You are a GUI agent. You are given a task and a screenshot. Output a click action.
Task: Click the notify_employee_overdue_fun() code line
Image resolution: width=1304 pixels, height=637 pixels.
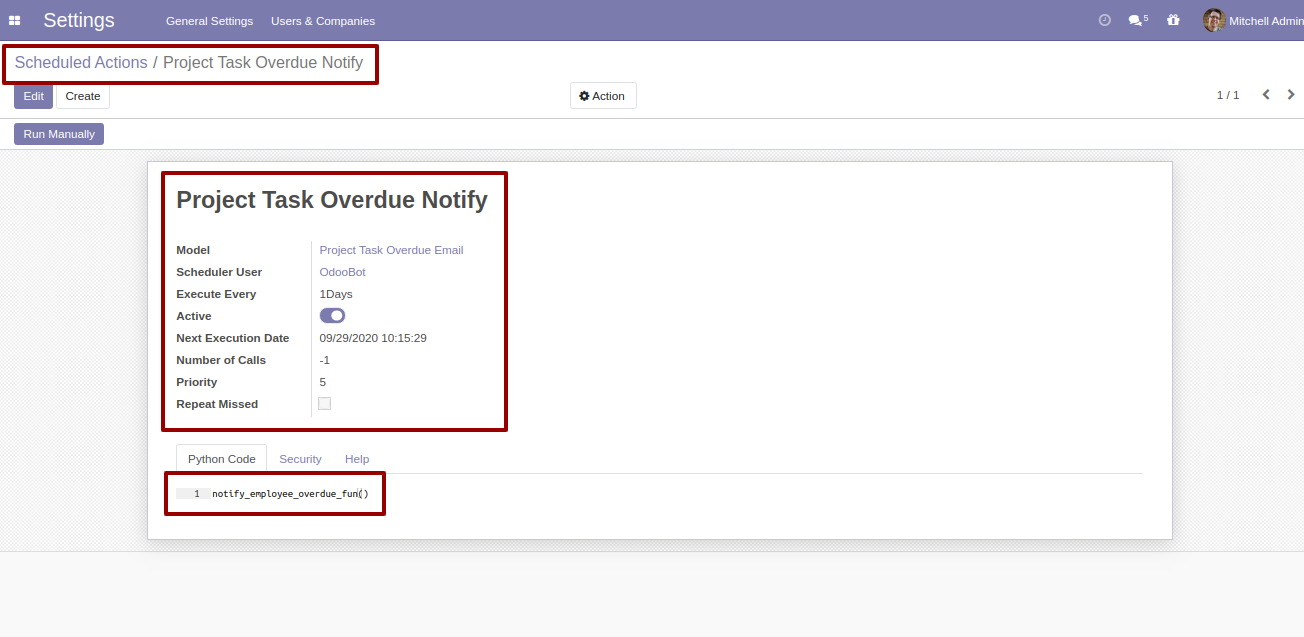290,494
